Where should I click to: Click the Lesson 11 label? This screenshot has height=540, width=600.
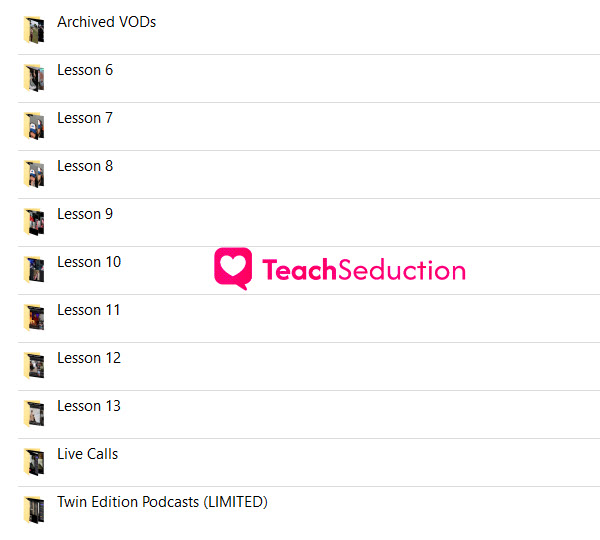88,310
